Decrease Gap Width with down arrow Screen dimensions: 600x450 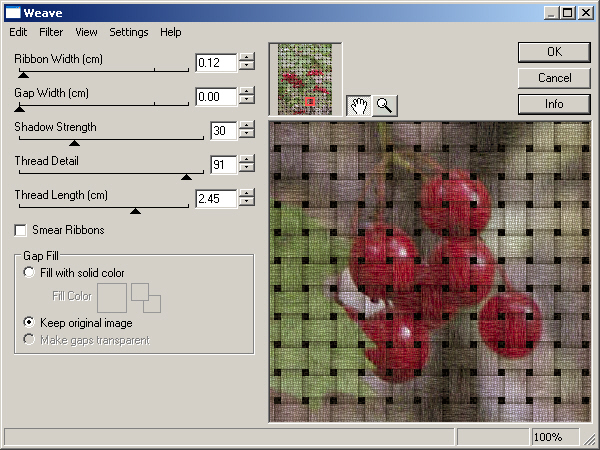point(247,101)
